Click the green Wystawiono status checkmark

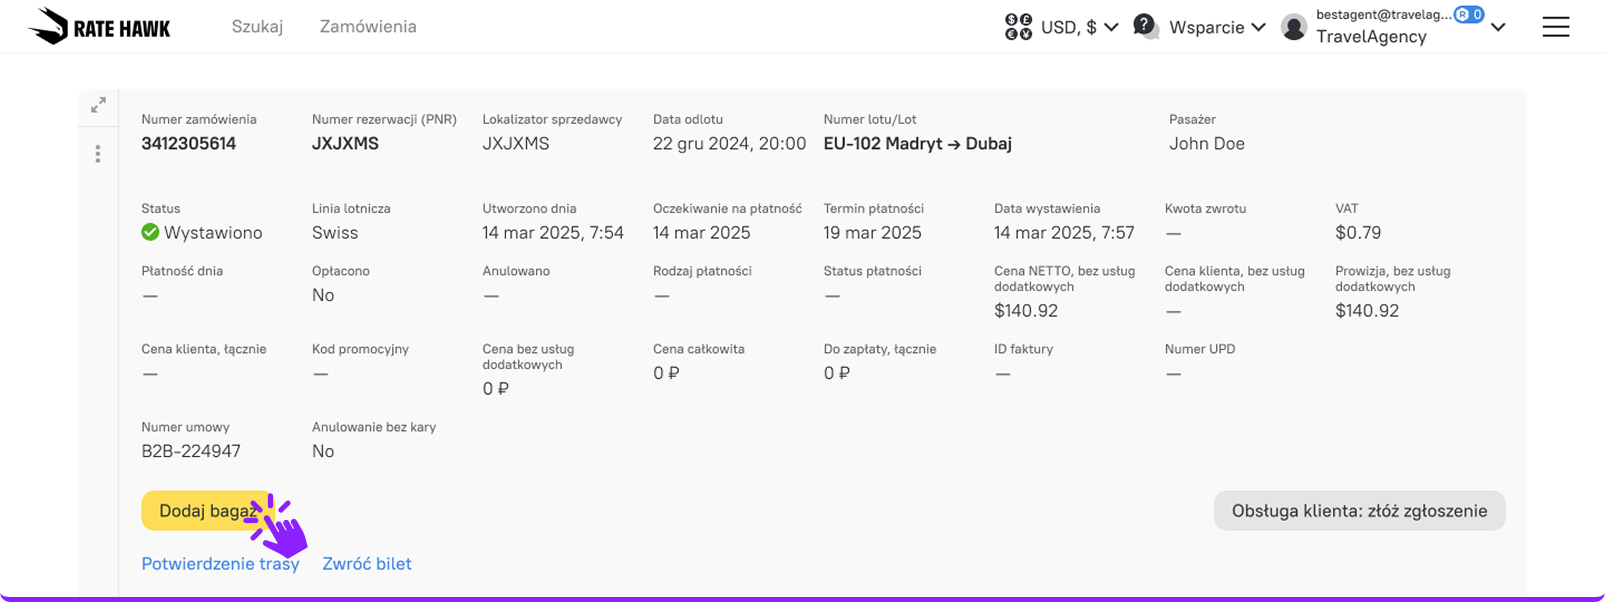coord(150,232)
